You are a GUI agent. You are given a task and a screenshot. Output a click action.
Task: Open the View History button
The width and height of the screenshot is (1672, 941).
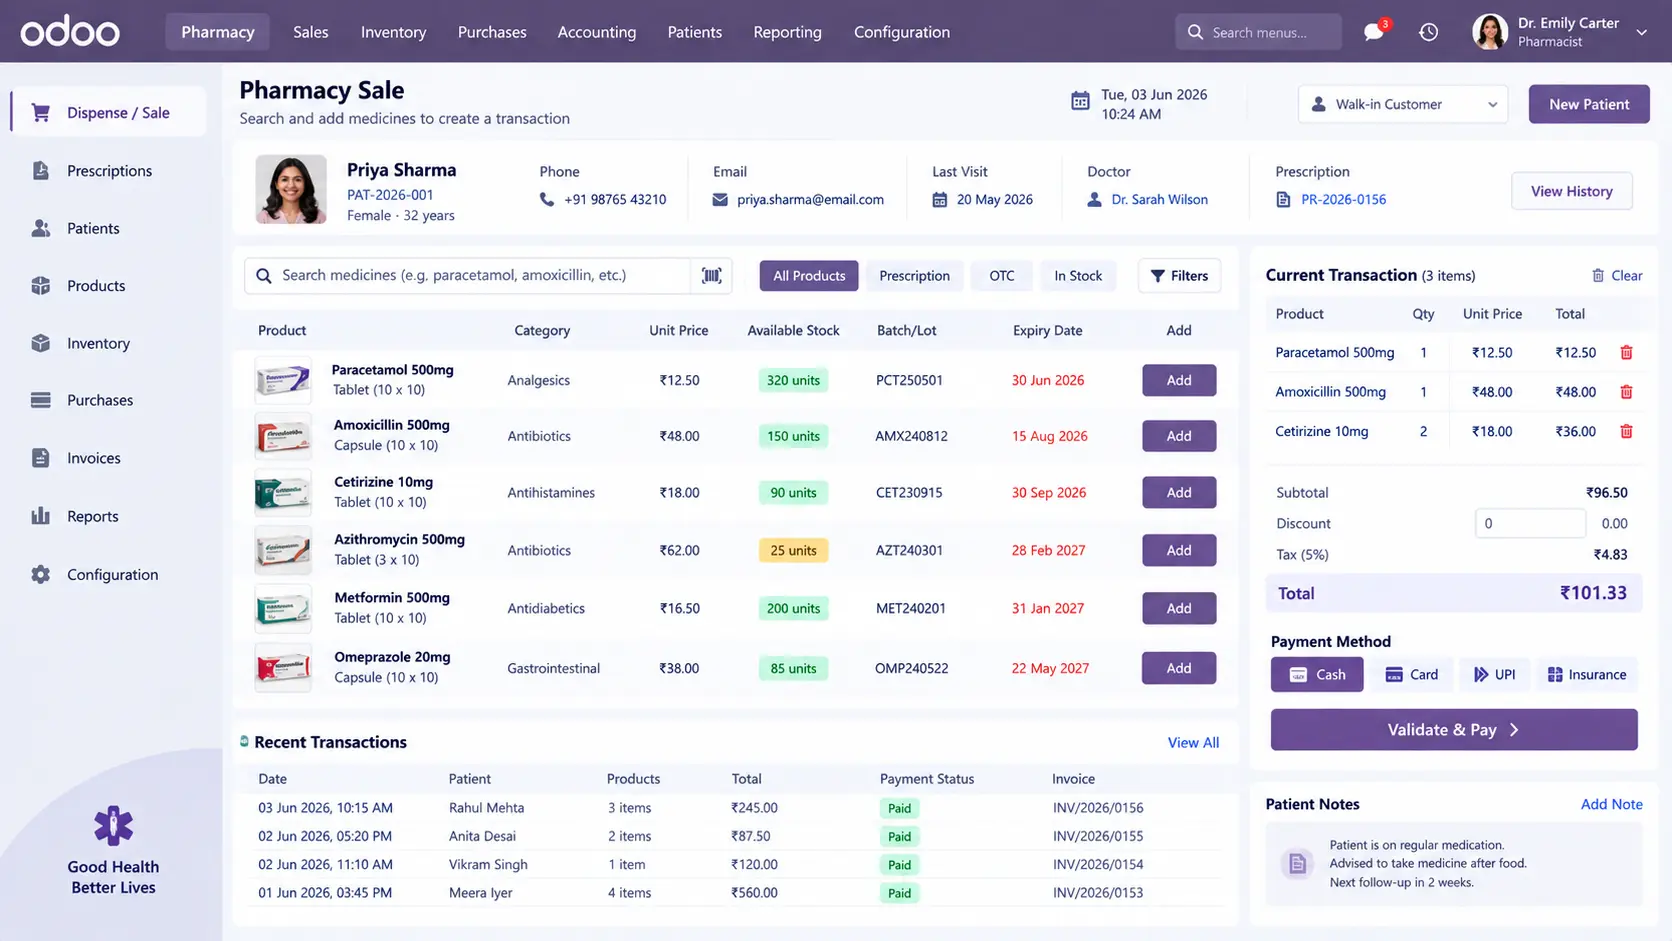click(1571, 191)
